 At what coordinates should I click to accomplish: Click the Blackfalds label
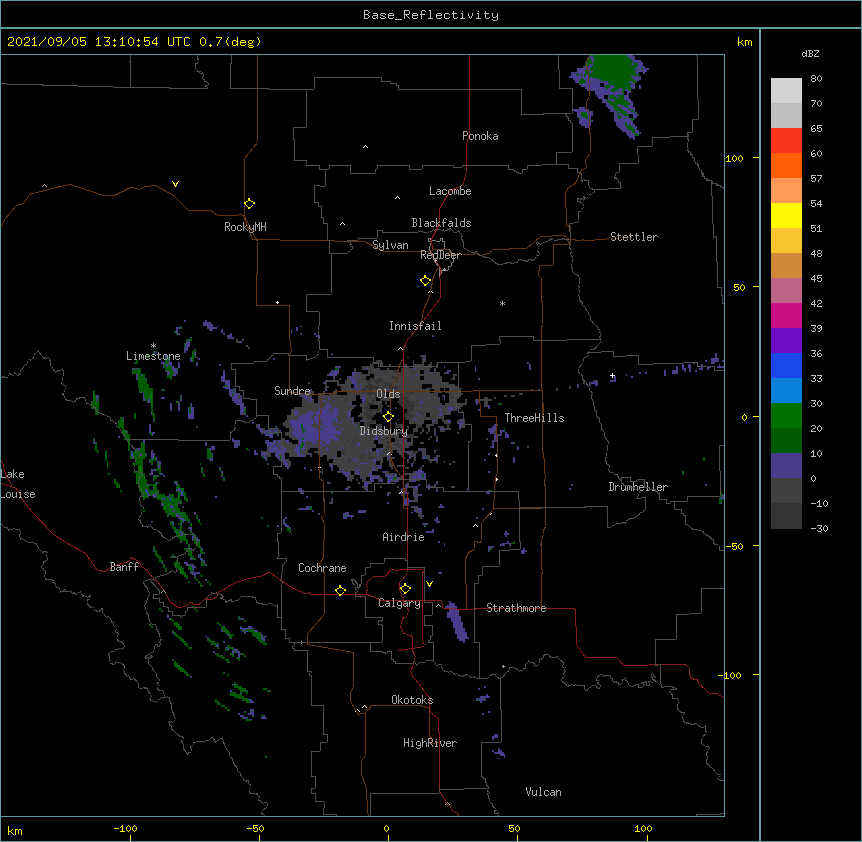pyautogui.click(x=441, y=223)
